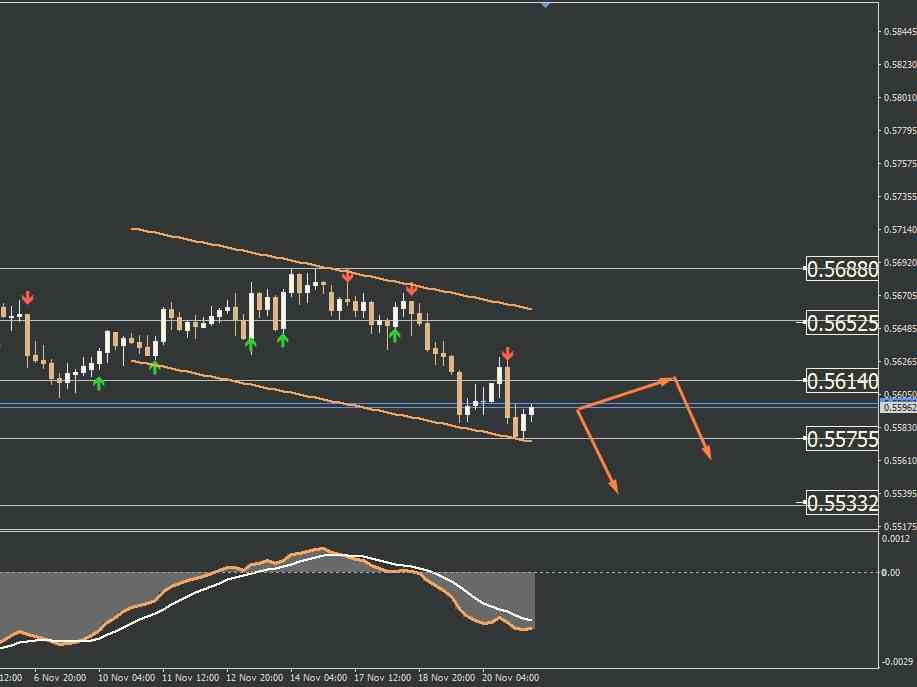Click the orange arrowhead at the 0.56140 forecast peak
This screenshot has width=917, height=687.
point(667,381)
